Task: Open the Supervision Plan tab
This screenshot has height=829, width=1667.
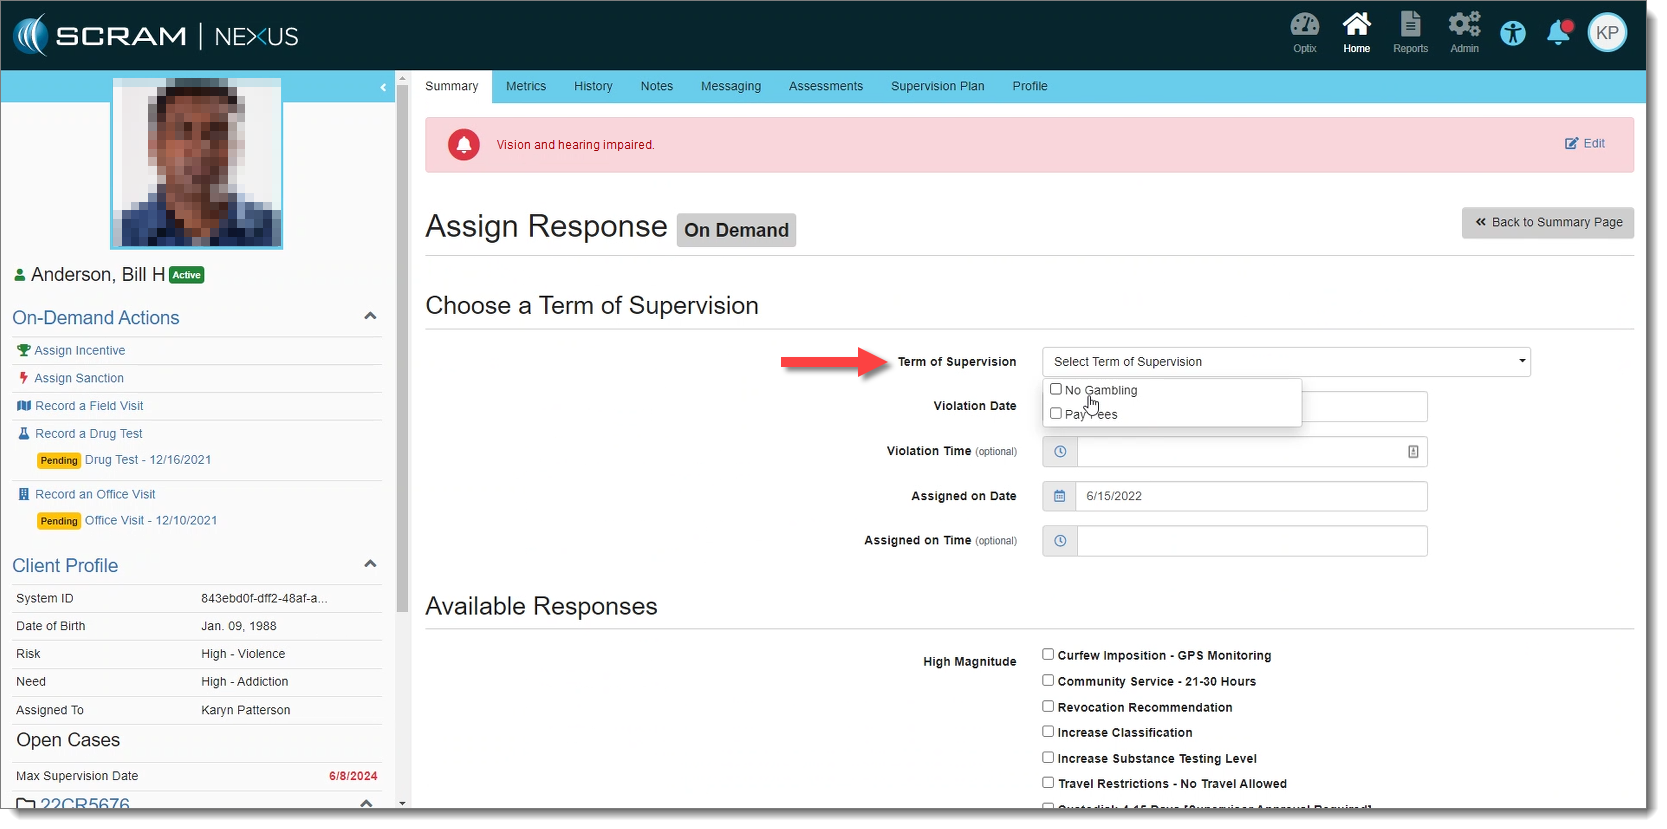Action: [937, 86]
